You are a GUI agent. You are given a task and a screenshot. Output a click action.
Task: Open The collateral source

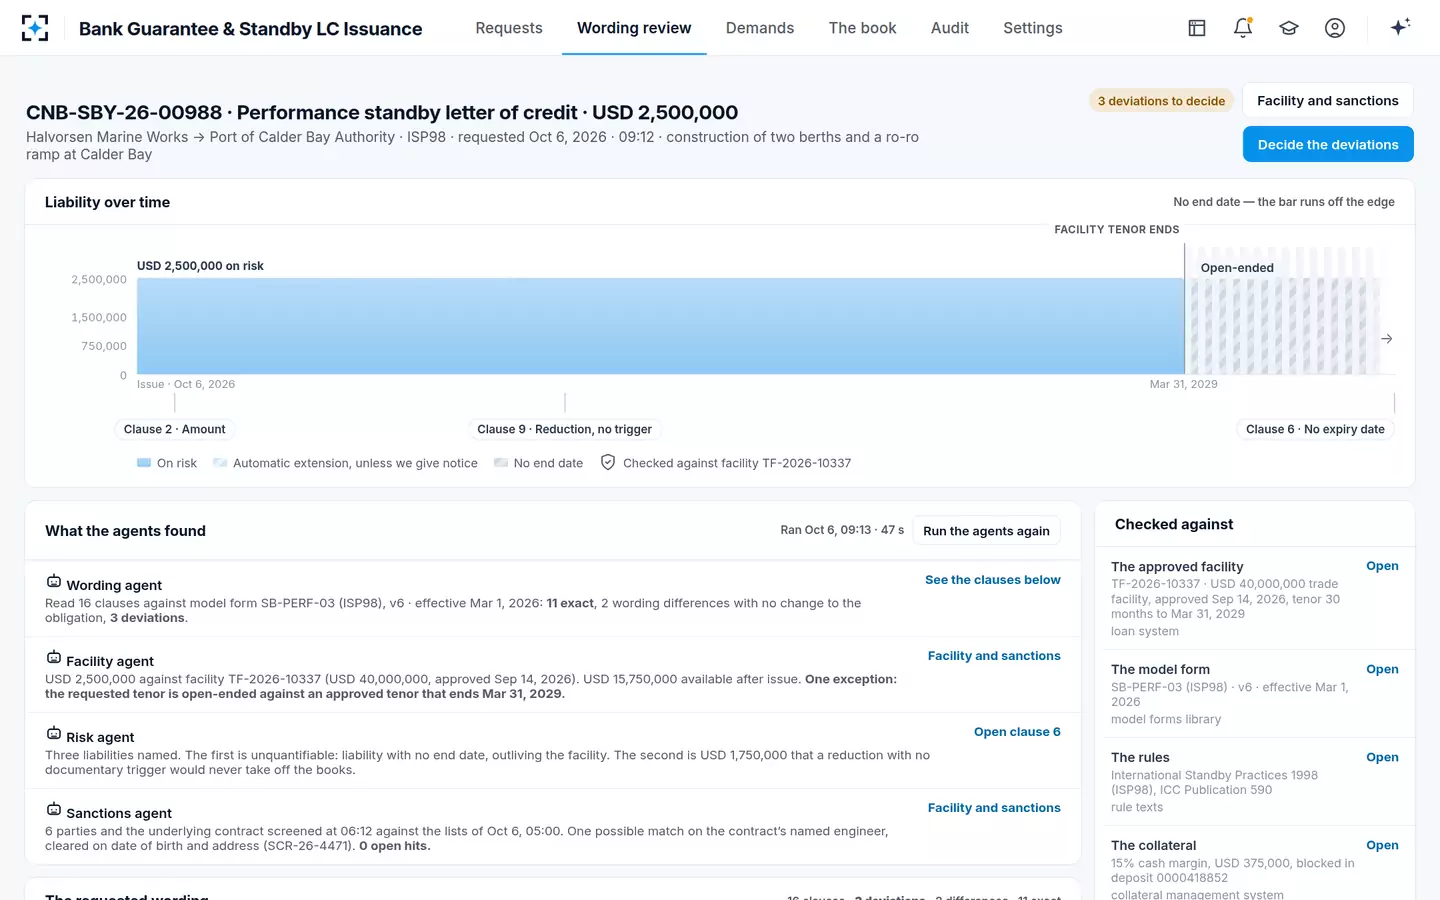click(x=1382, y=846)
